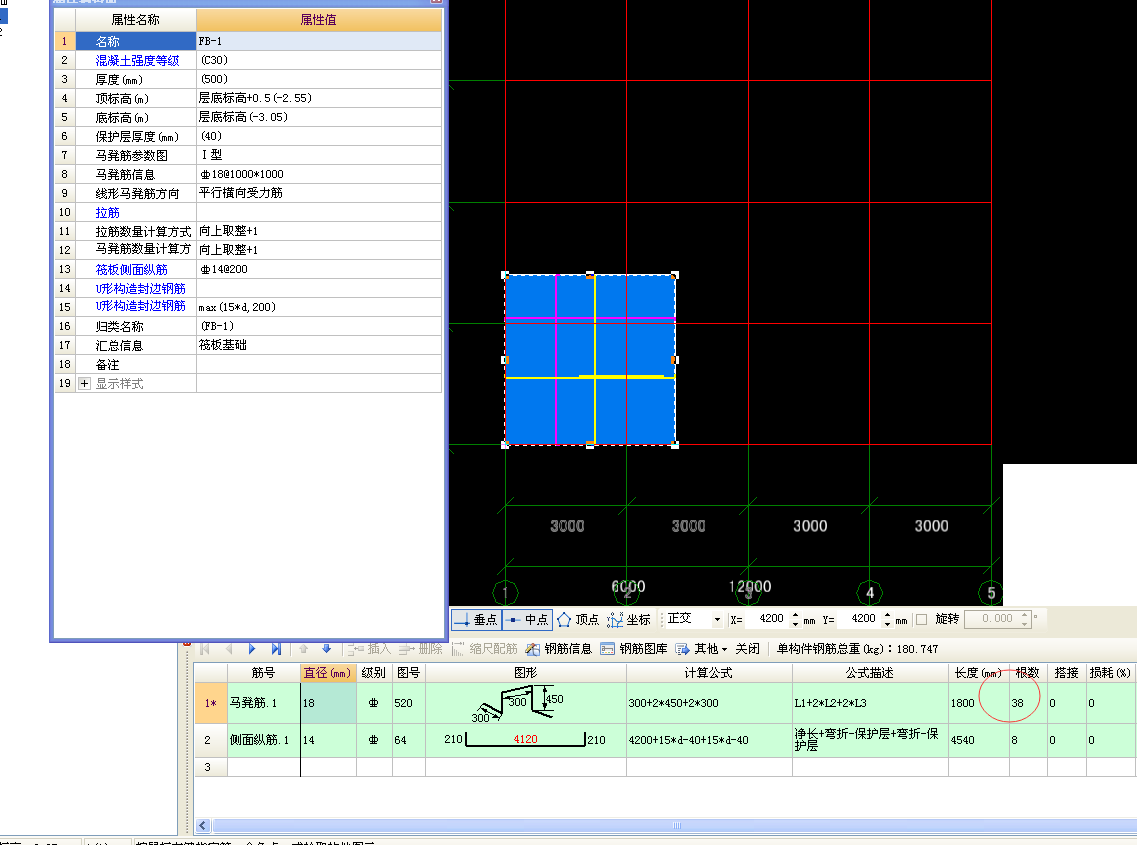Click the 侧面纵筋 shape diagram with 4120
This screenshot has height=845, width=1137.
click(525, 740)
